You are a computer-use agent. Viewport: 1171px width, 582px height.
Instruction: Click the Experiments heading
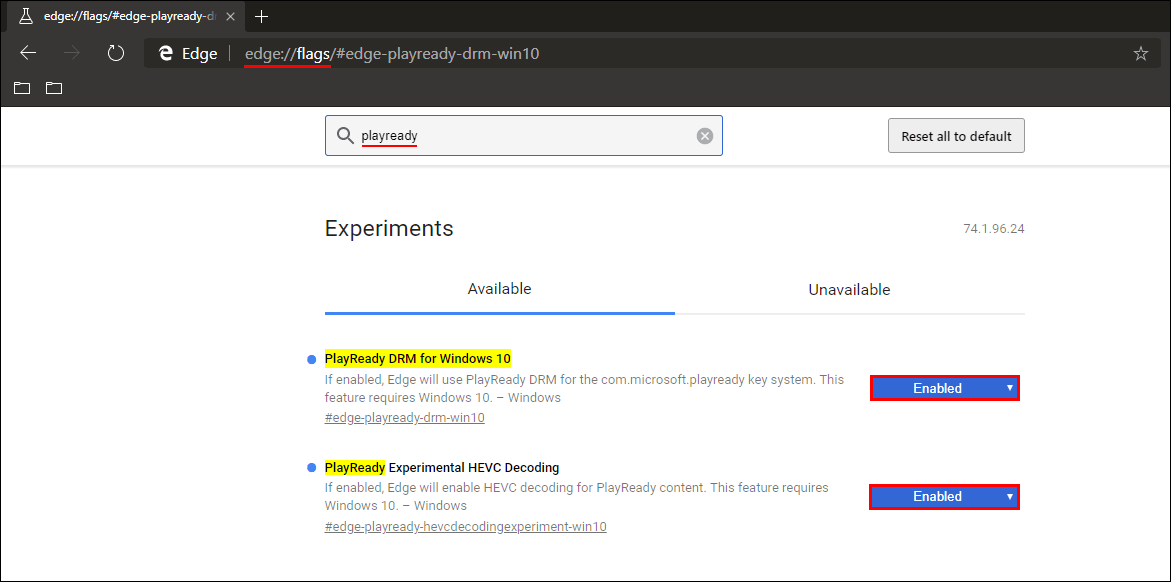(x=389, y=228)
